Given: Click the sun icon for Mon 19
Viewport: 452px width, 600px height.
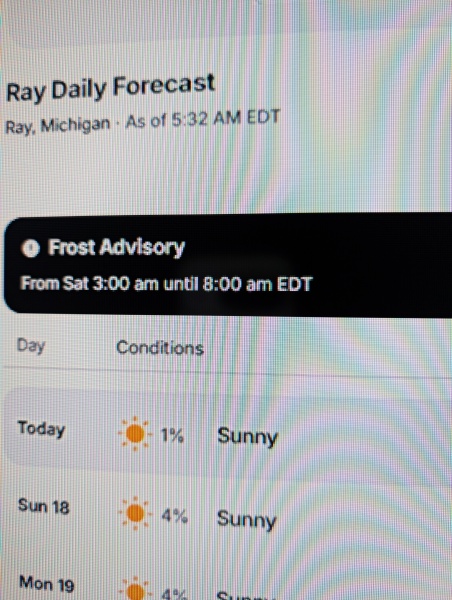Looking at the screenshot, I should (135, 589).
